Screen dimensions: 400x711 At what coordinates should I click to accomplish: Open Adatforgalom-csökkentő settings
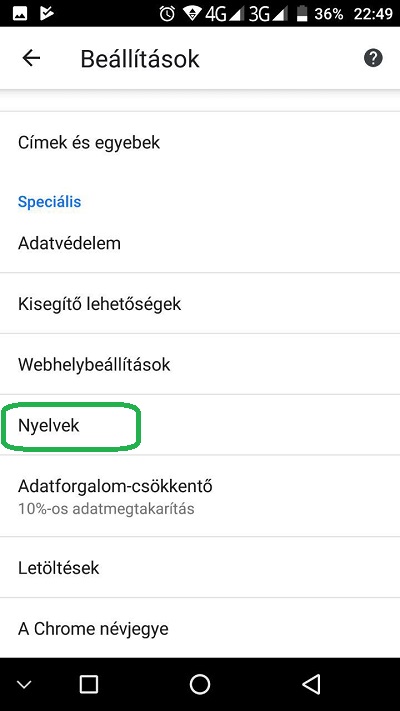coord(200,496)
